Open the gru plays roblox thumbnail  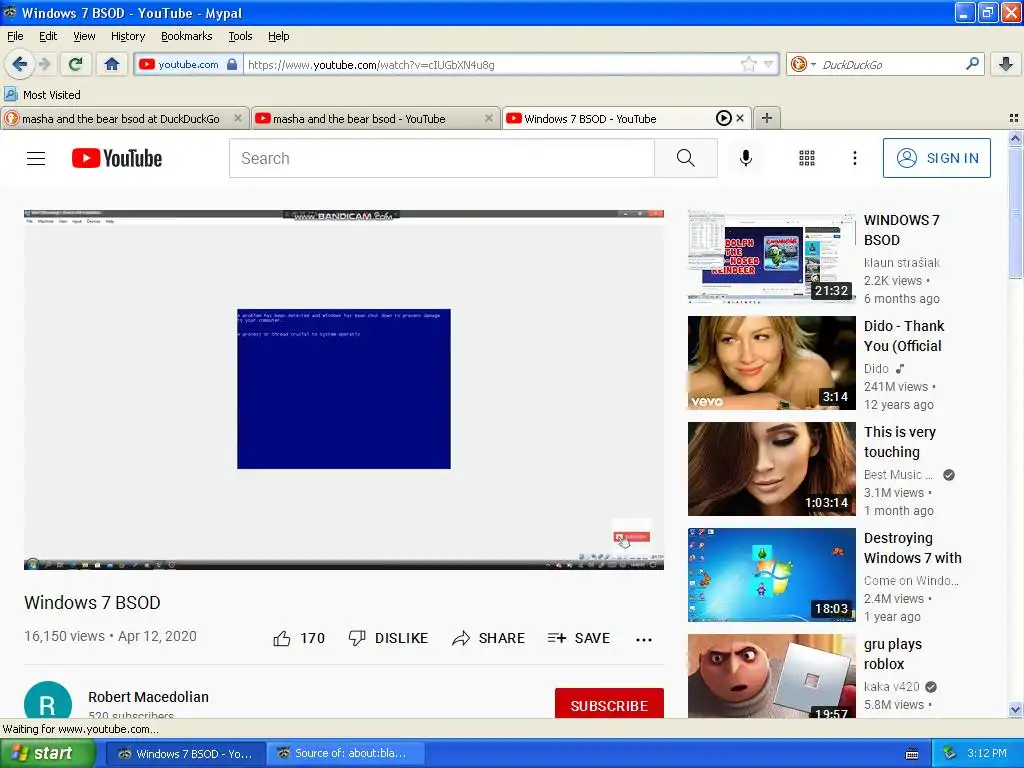click(x=771, y=676)
